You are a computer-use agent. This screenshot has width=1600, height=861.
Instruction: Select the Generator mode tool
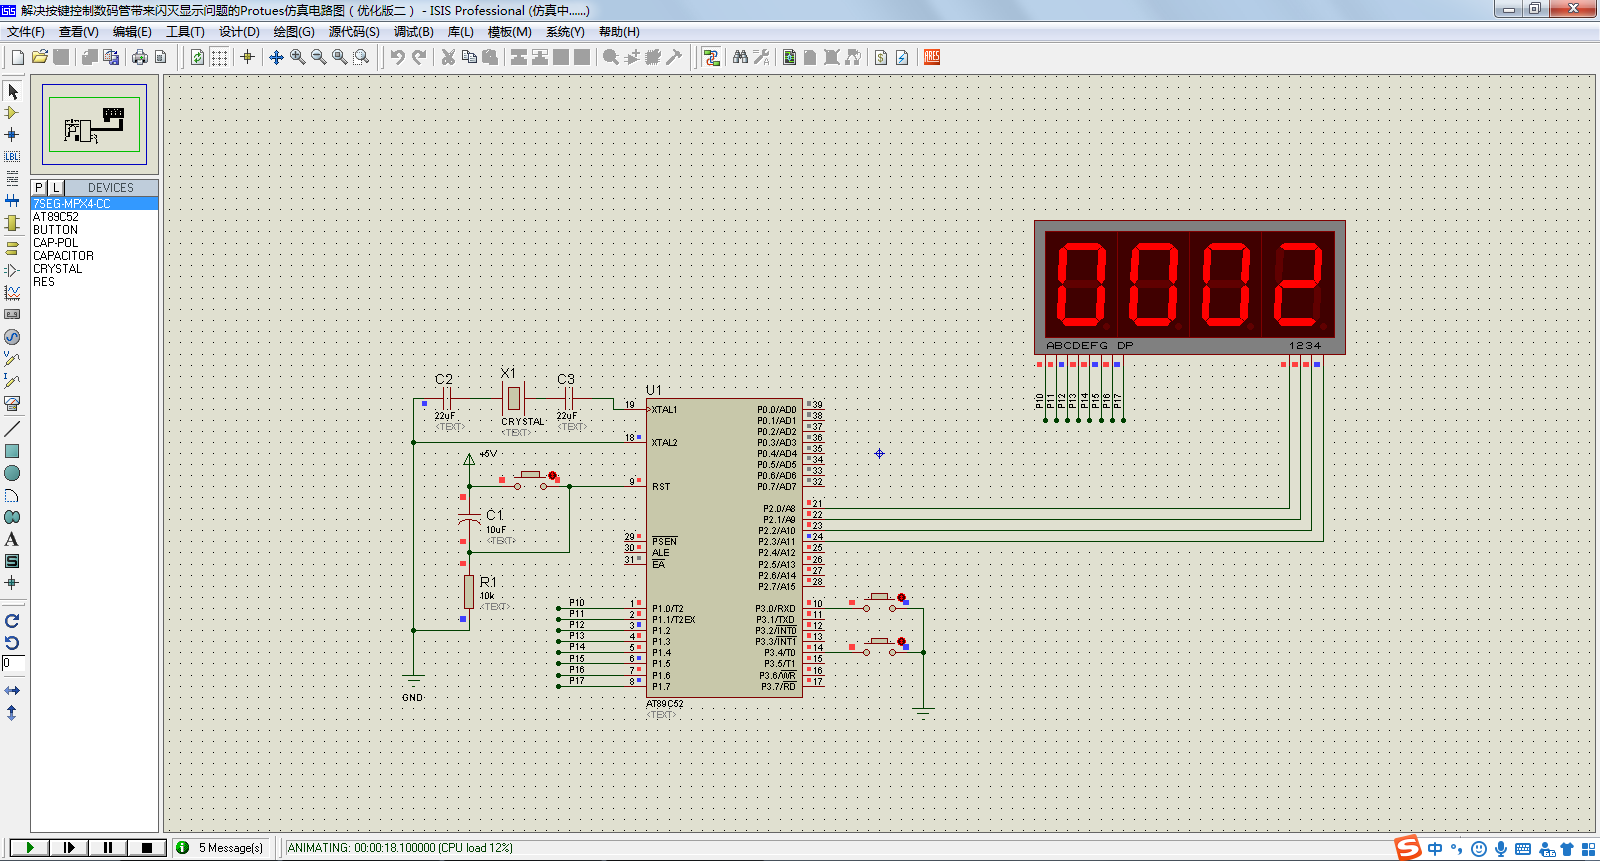12,337
